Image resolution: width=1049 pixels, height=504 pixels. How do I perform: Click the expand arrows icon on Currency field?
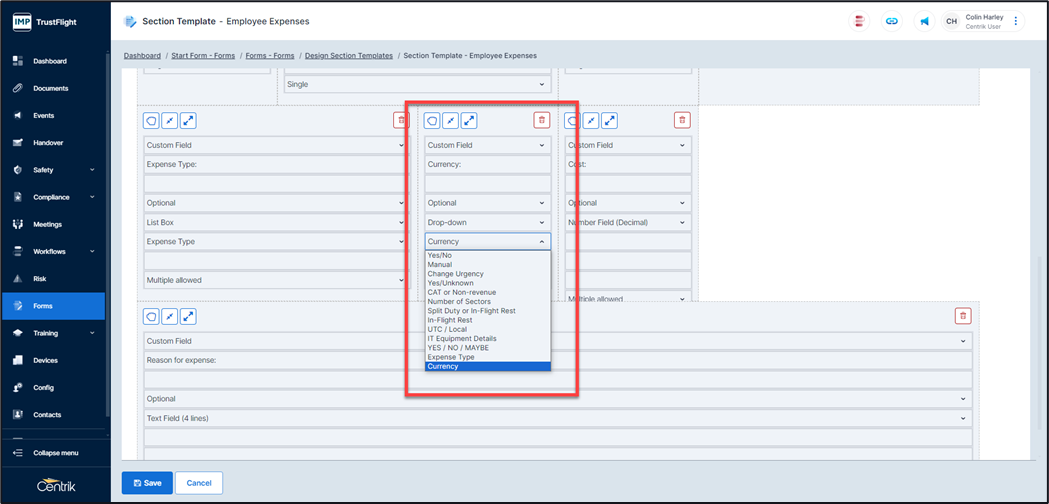tap(469, 120)
